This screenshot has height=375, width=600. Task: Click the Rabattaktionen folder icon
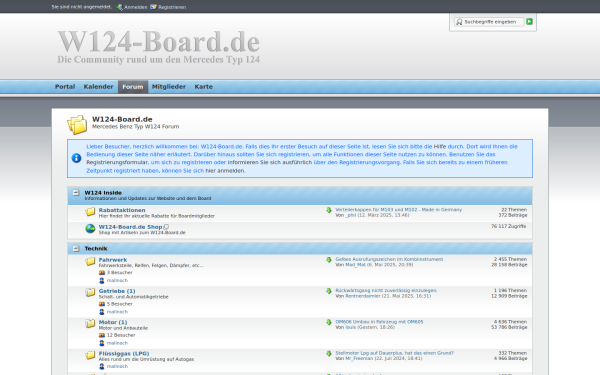click(90, 212)
